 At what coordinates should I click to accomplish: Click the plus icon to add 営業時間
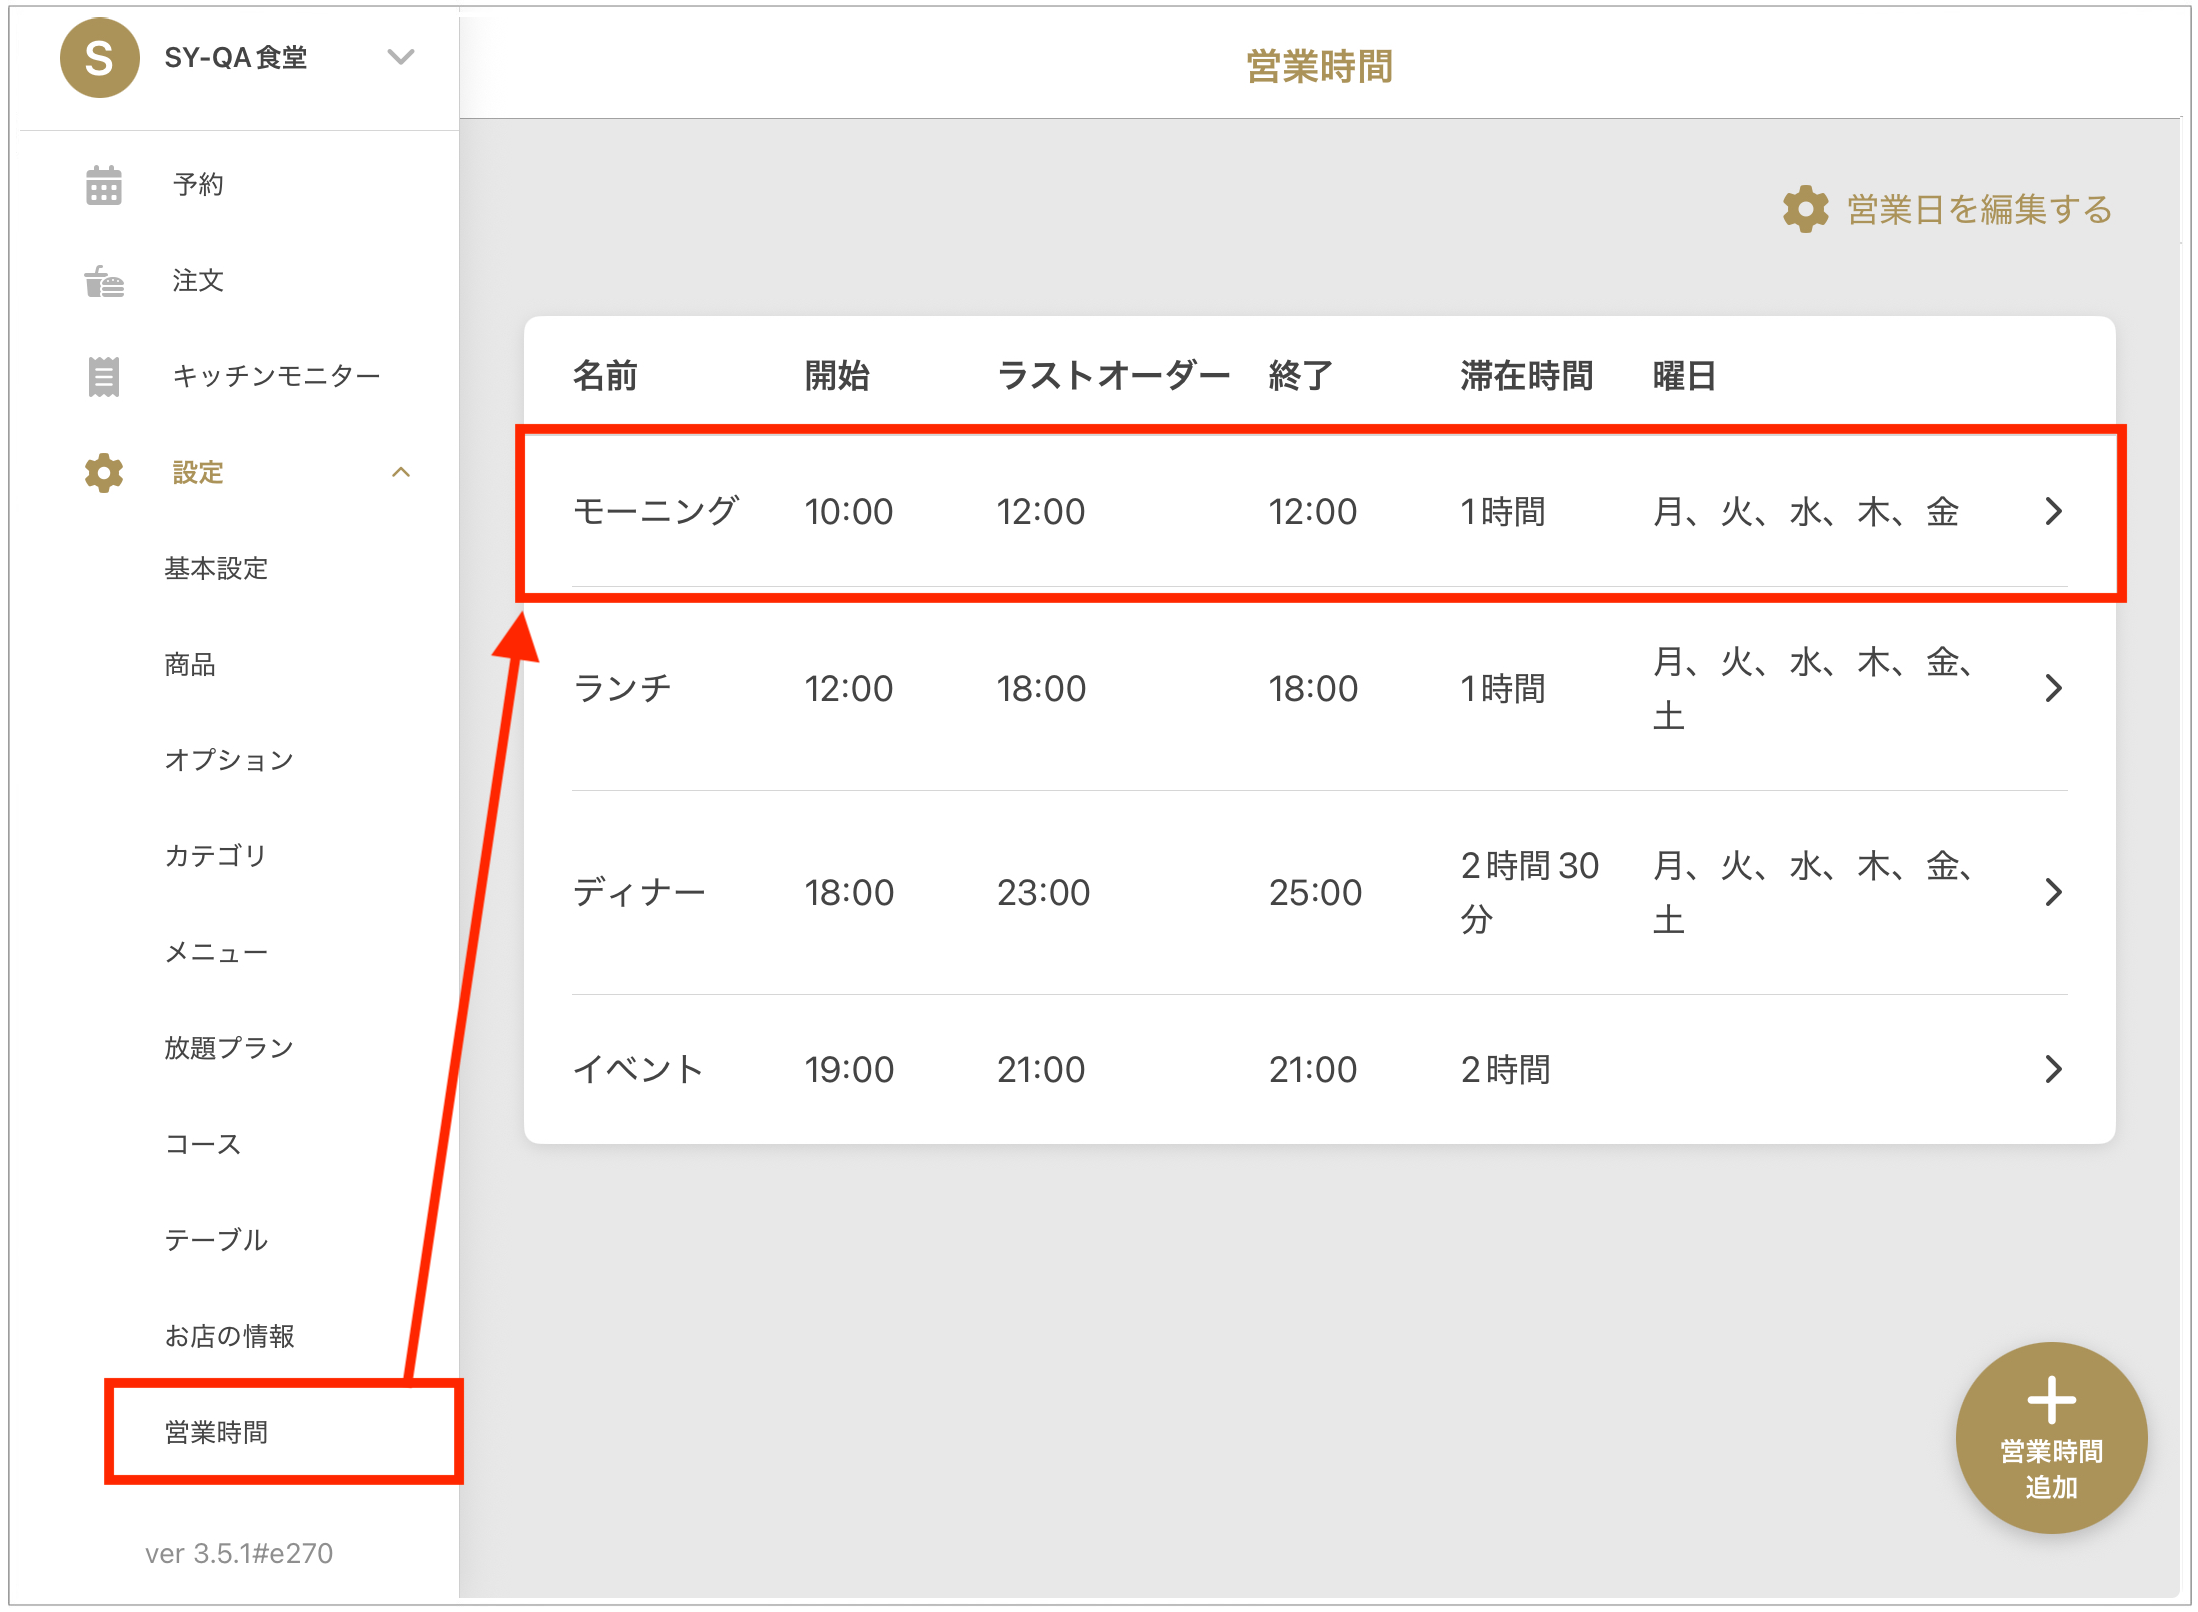coord(2051,1400)
